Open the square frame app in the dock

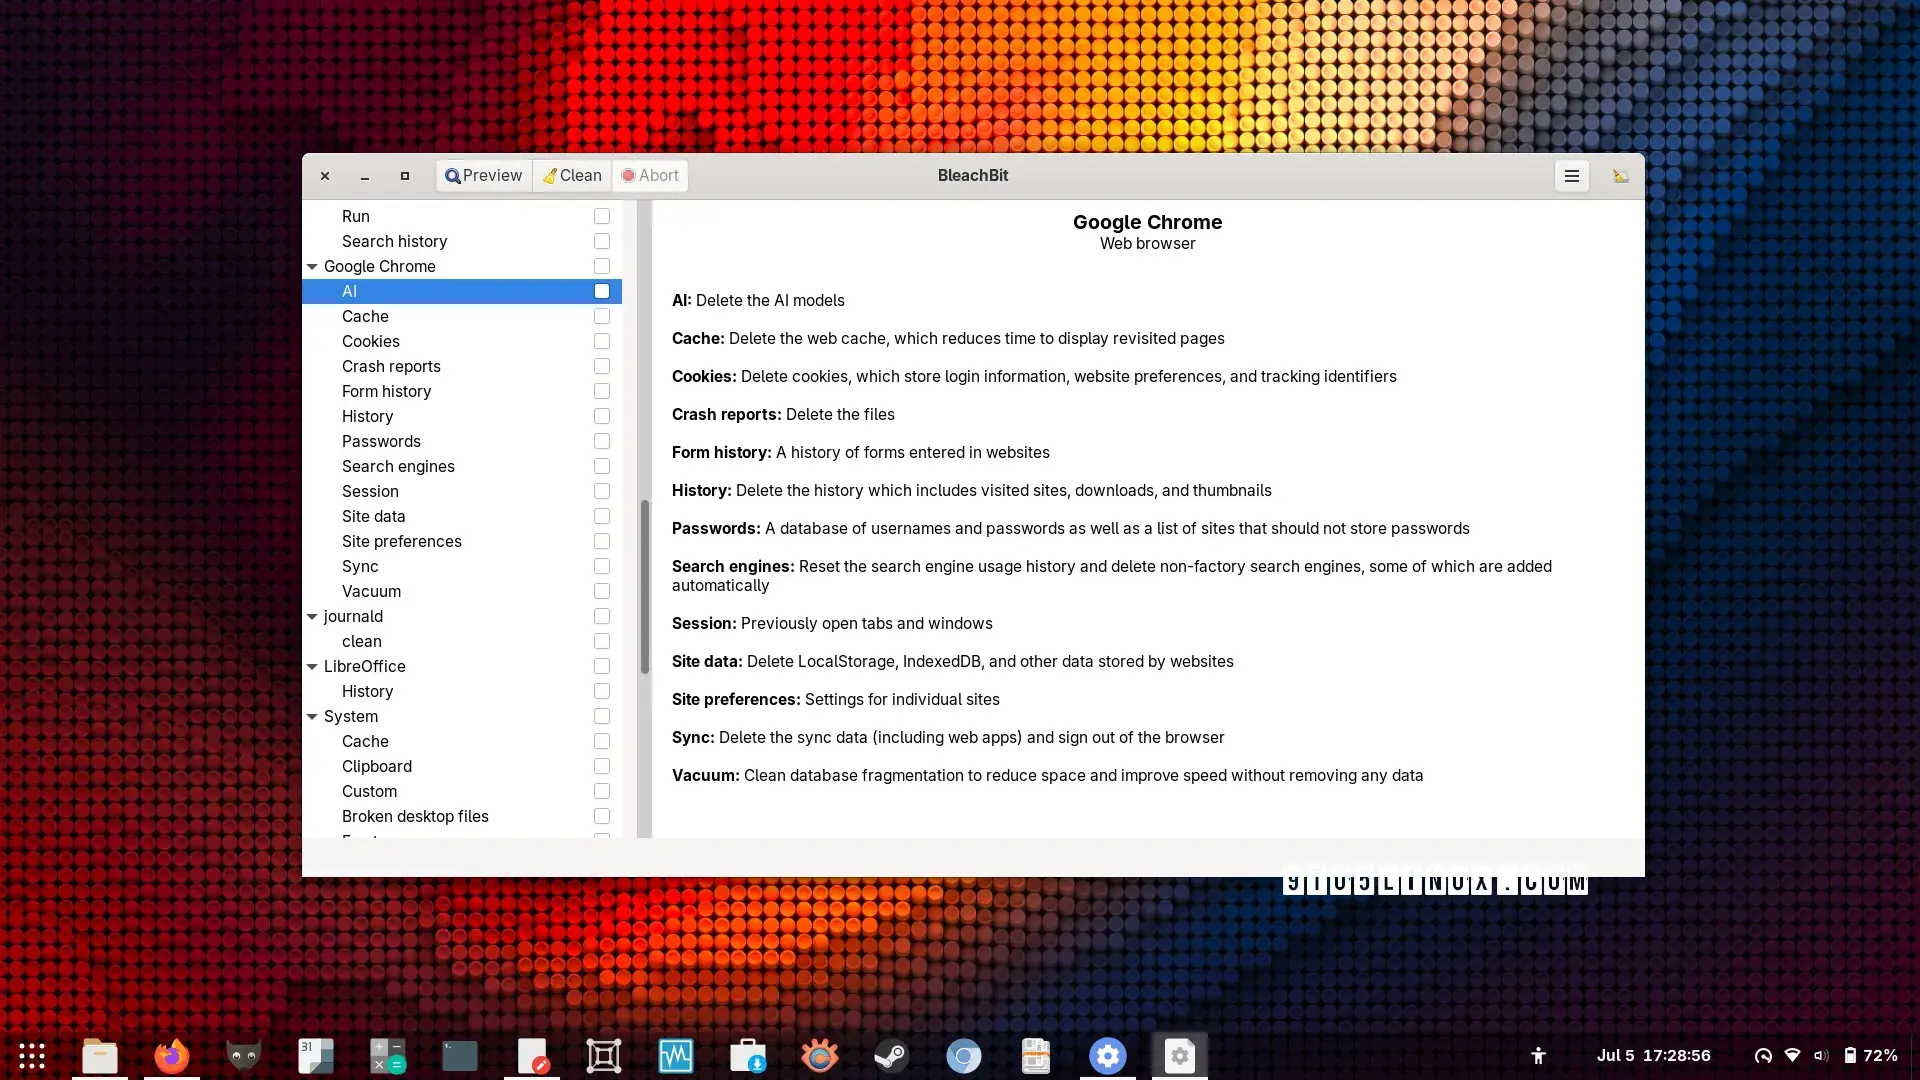pyautogui.click(x=604, y=1056)
